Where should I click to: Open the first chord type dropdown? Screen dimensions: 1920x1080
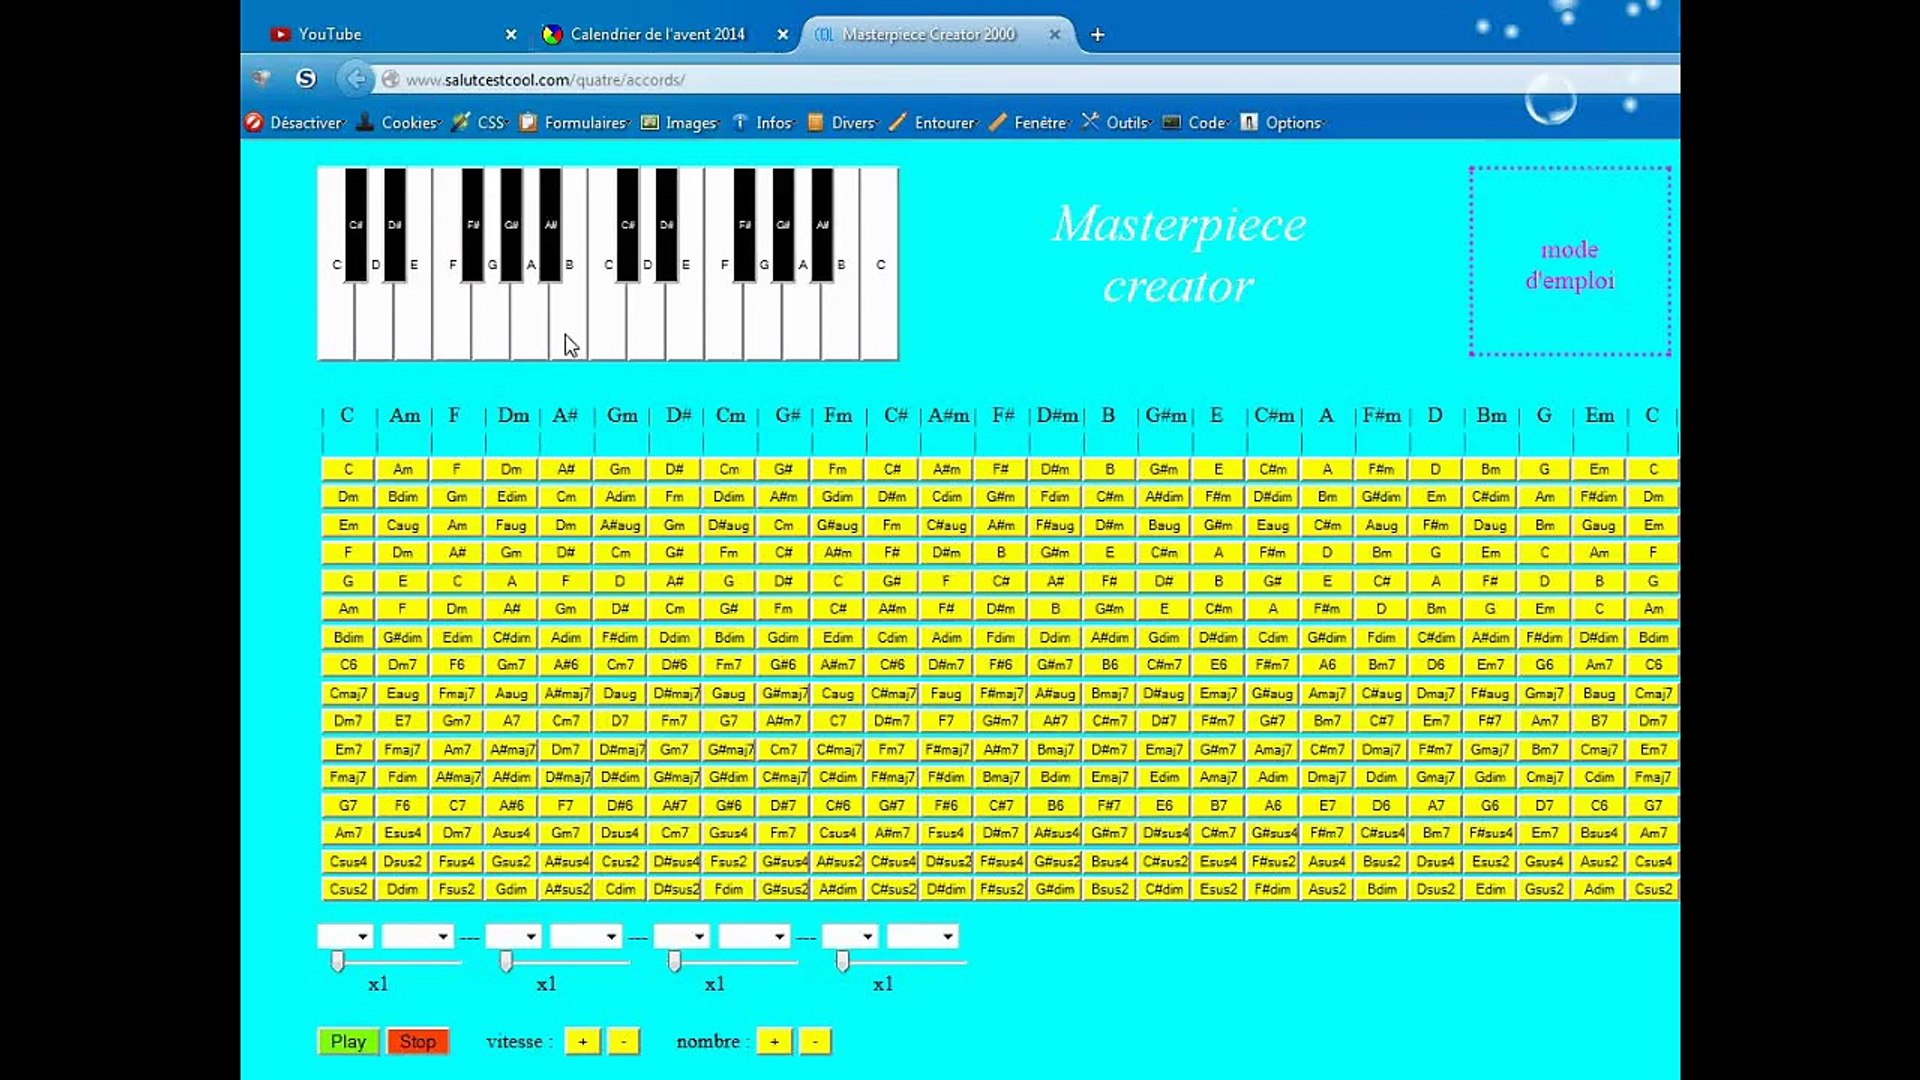(x=417, y=936)
